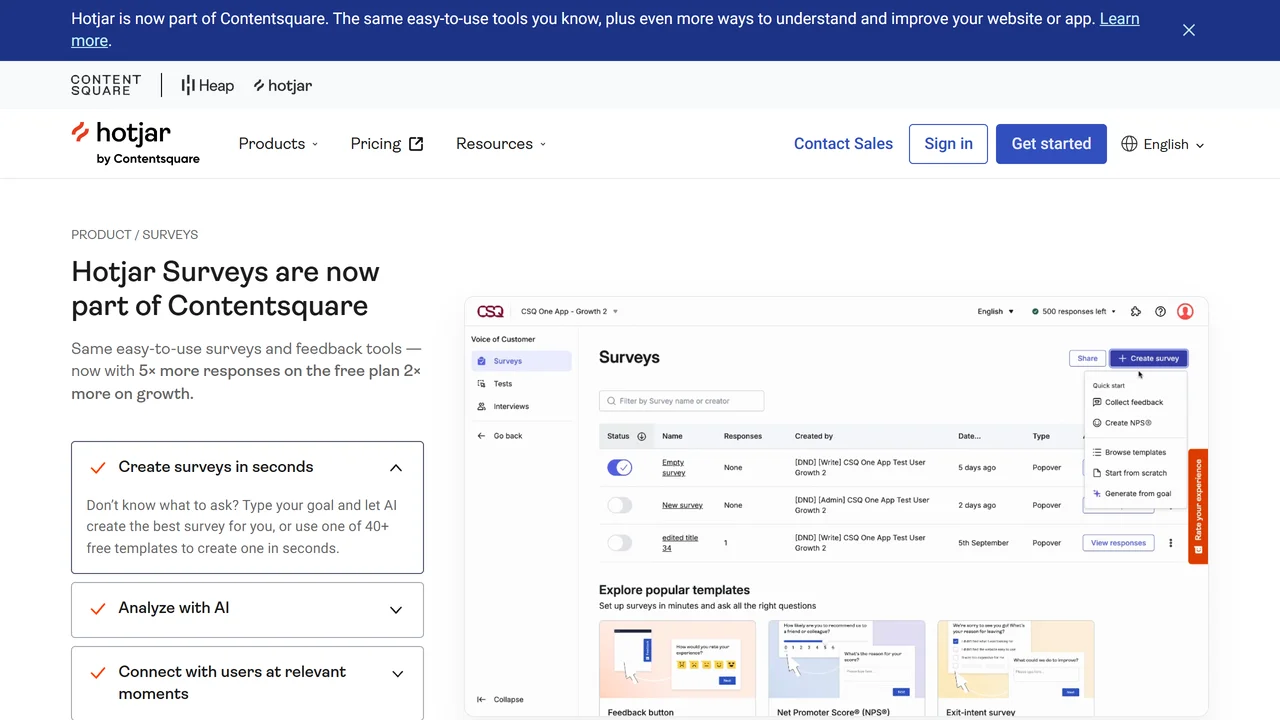
Task: Click the "5 days ago" date cell
Action: tap(977, 467)
